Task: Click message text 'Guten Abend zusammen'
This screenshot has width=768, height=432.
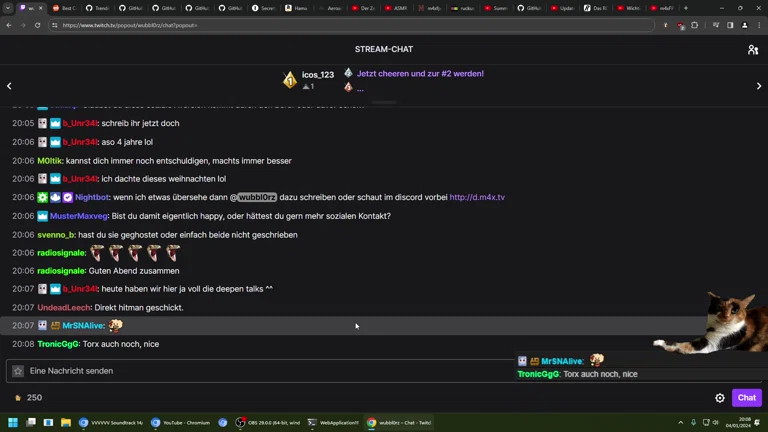Action: pos(134,271)
